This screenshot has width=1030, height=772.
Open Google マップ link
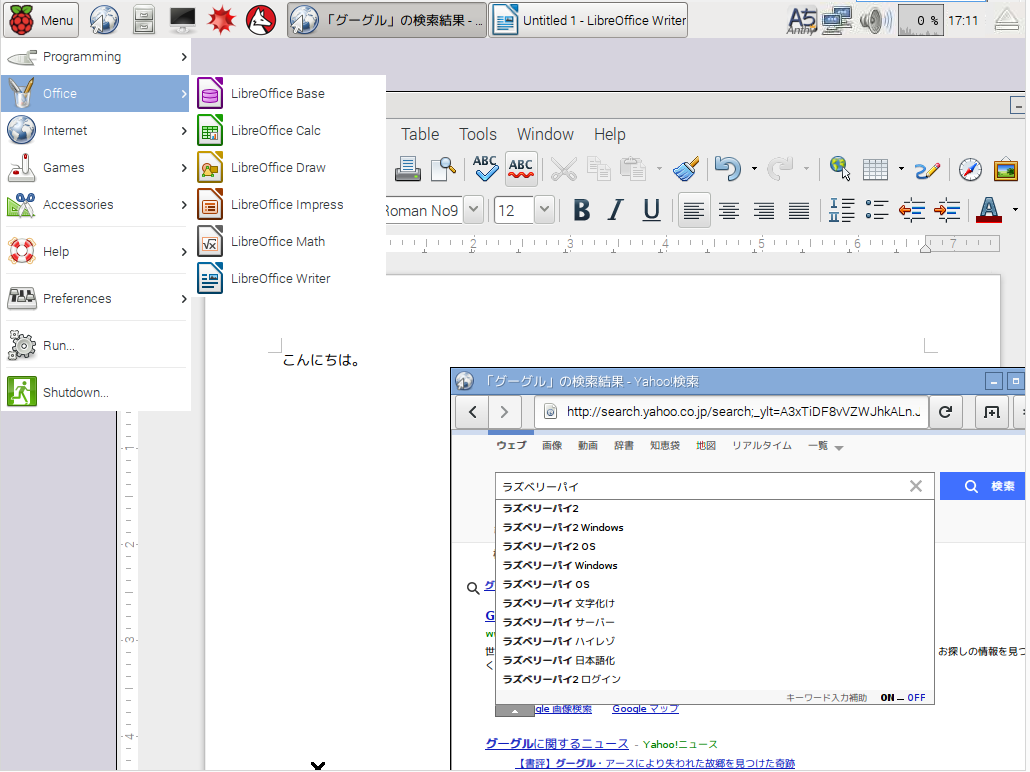pyautogui.click(x=645, y=709)
